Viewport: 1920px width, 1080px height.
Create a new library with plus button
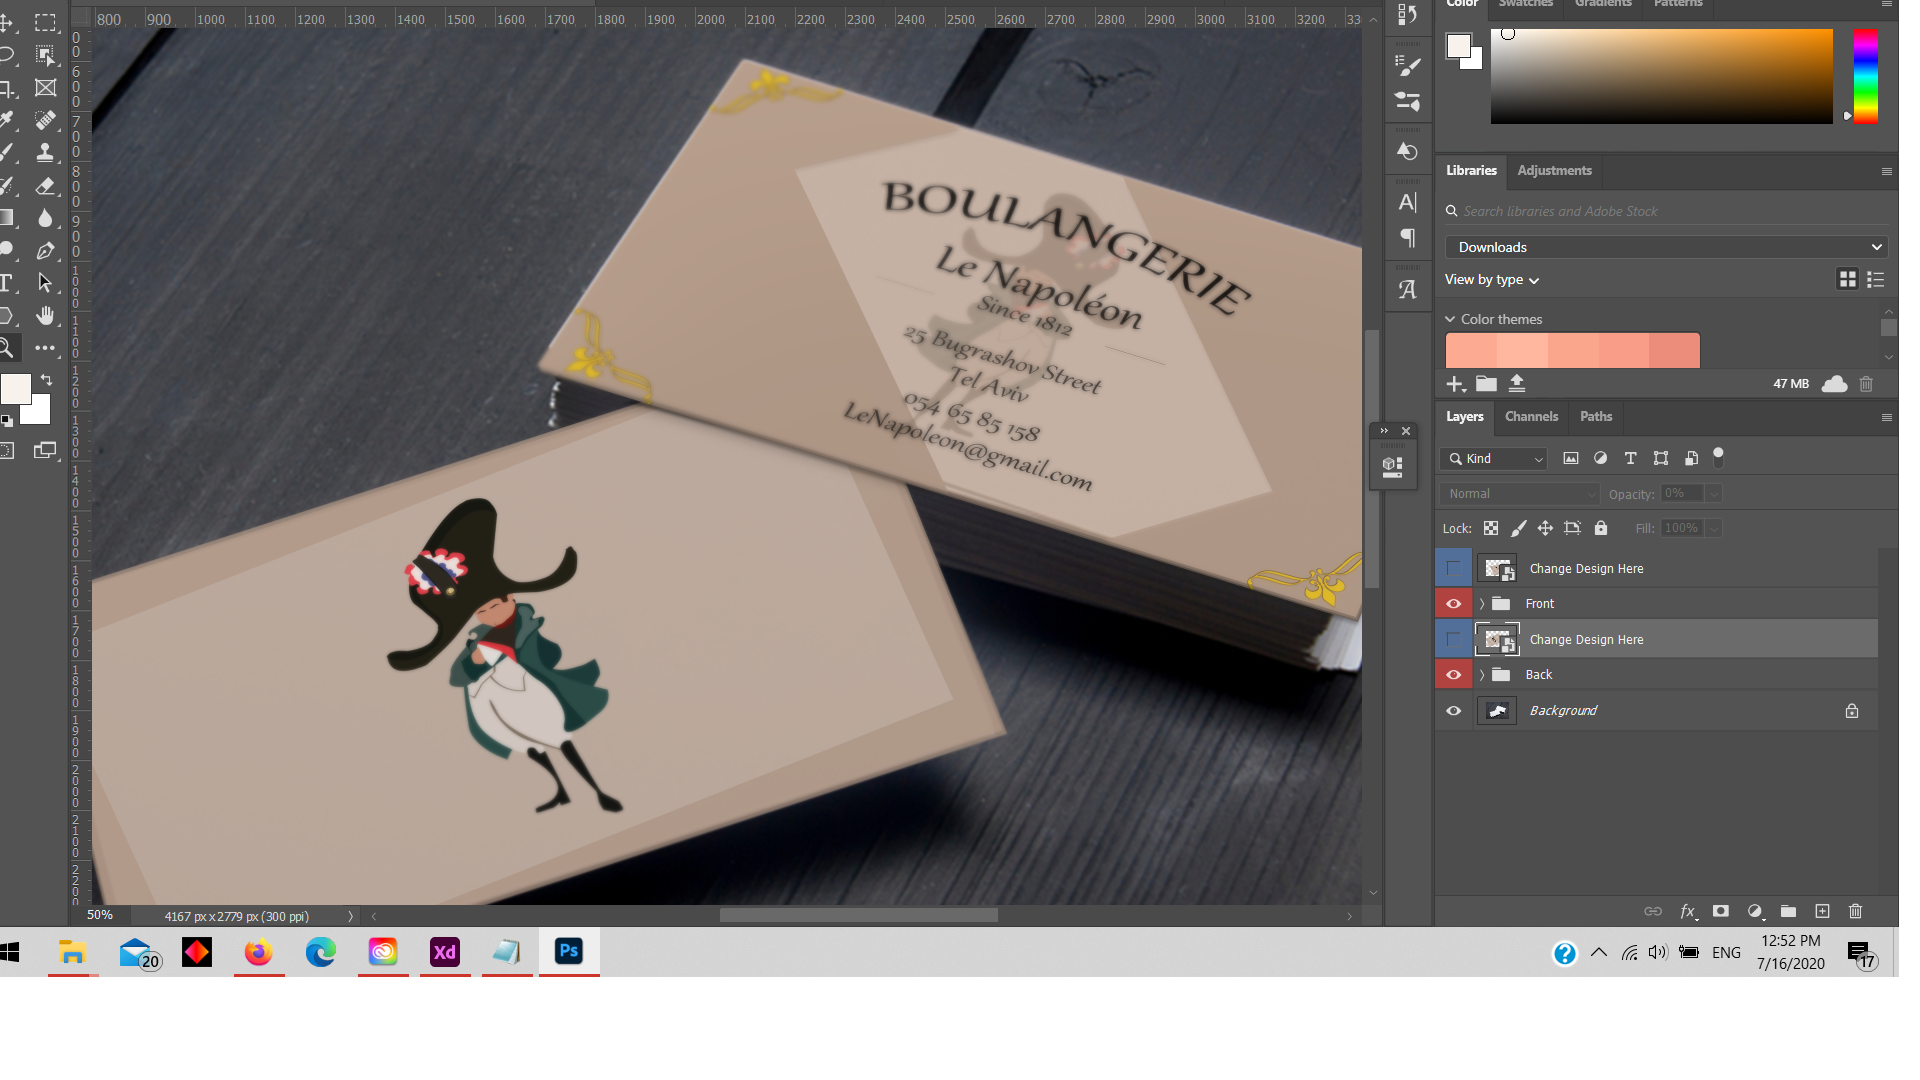(1455, 384)
